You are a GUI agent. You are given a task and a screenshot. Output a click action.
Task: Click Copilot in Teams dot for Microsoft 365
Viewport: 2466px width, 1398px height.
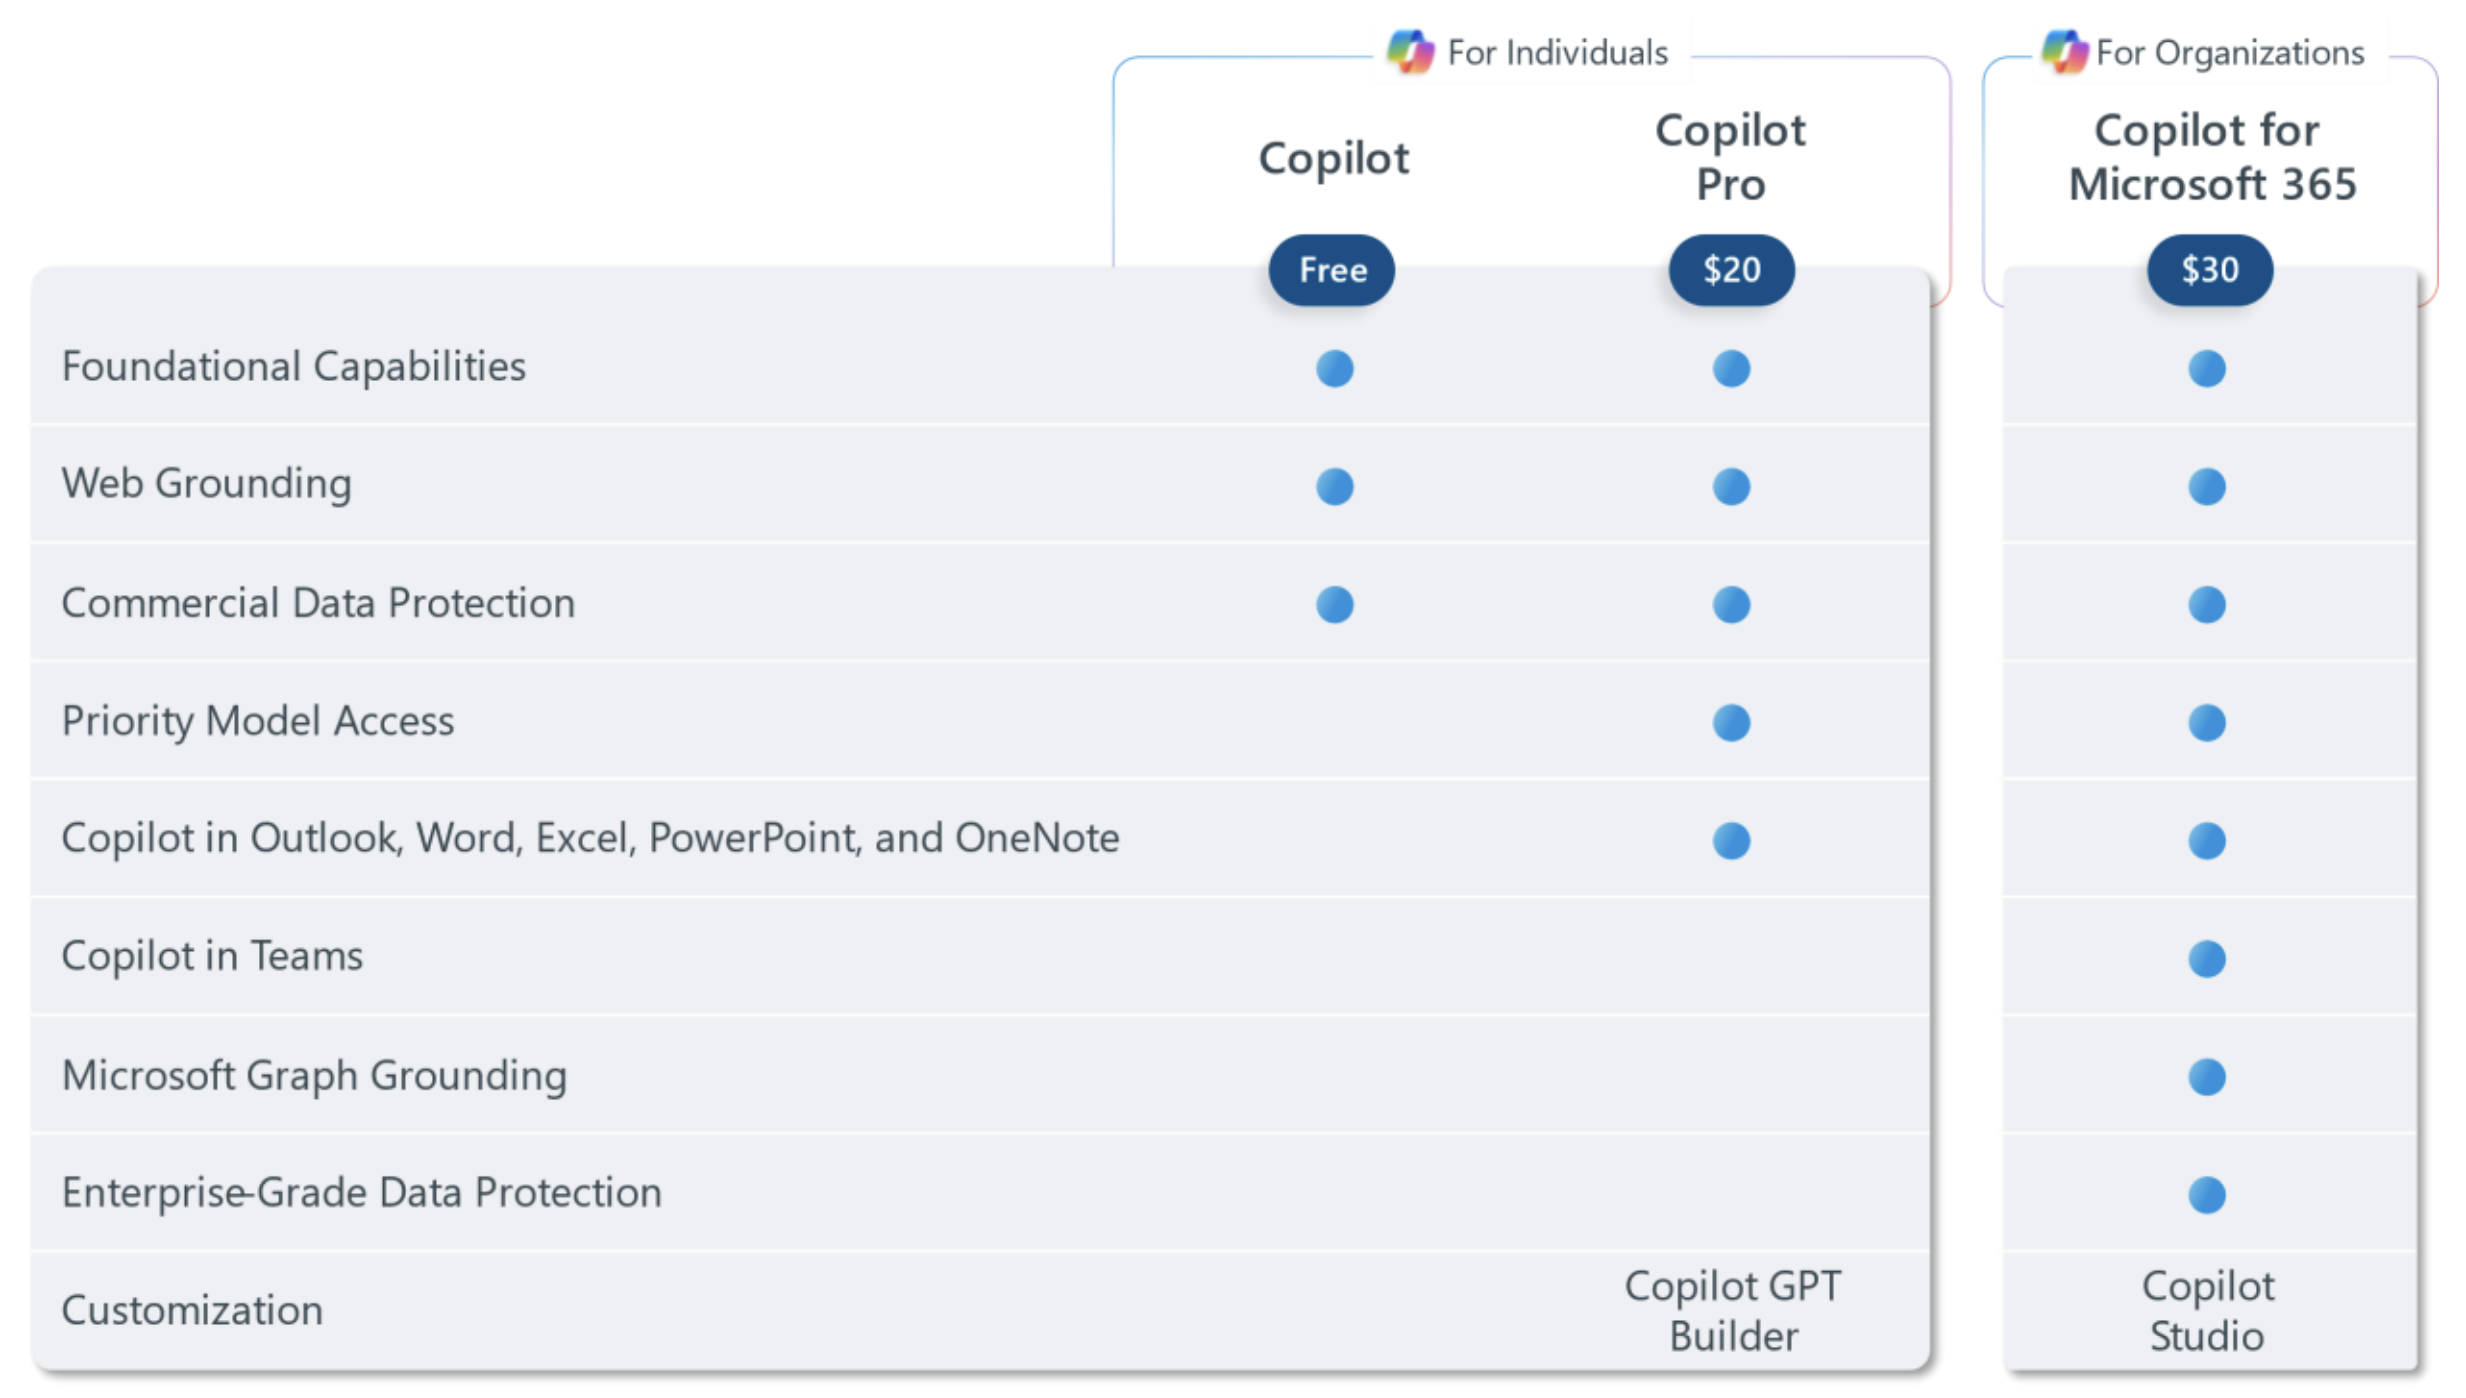2206,959
